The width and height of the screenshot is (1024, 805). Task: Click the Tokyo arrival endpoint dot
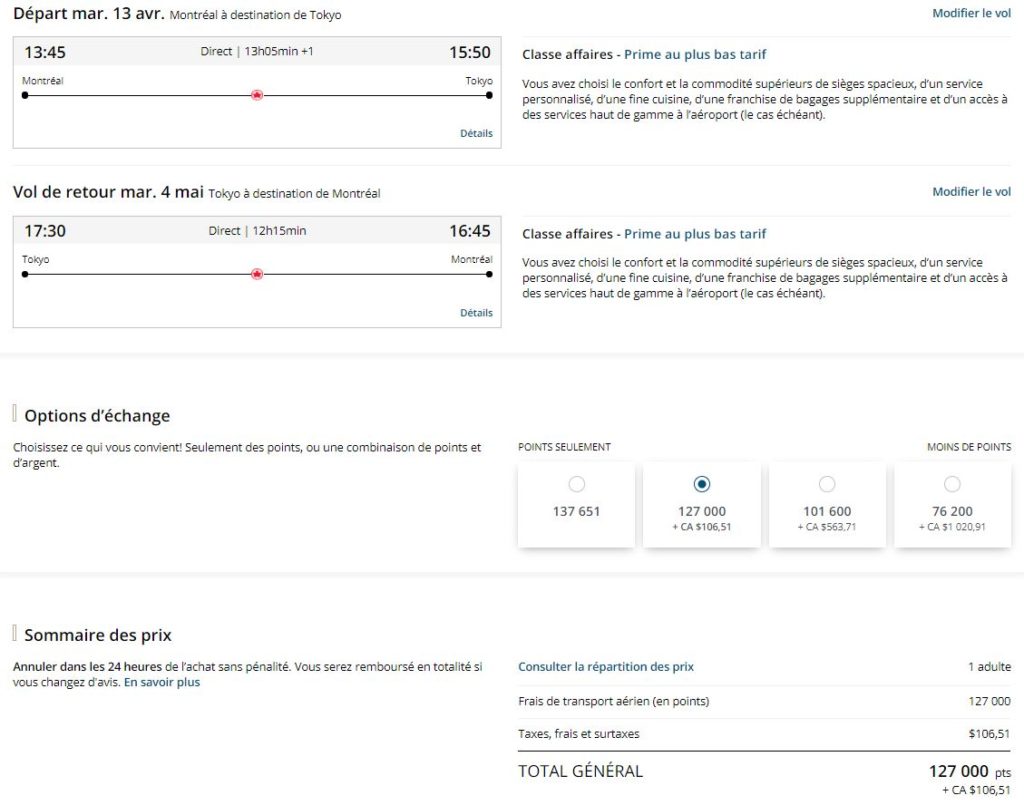[487, 97]
